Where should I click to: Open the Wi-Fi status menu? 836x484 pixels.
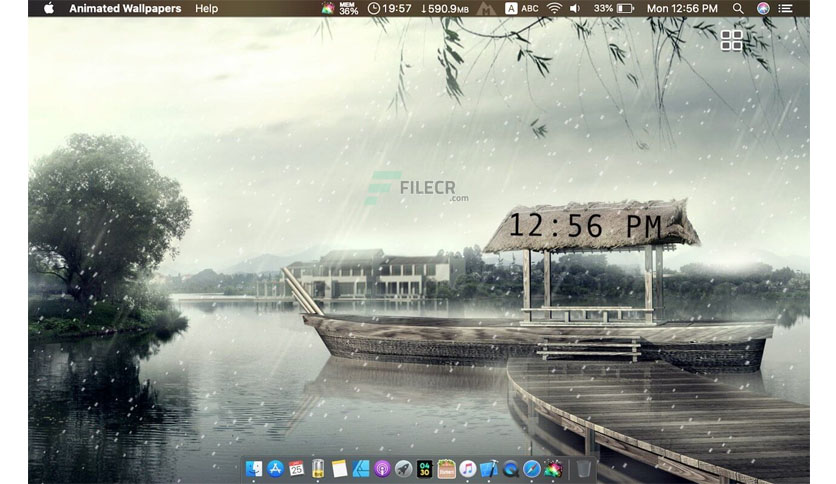[x=554, y=9]
